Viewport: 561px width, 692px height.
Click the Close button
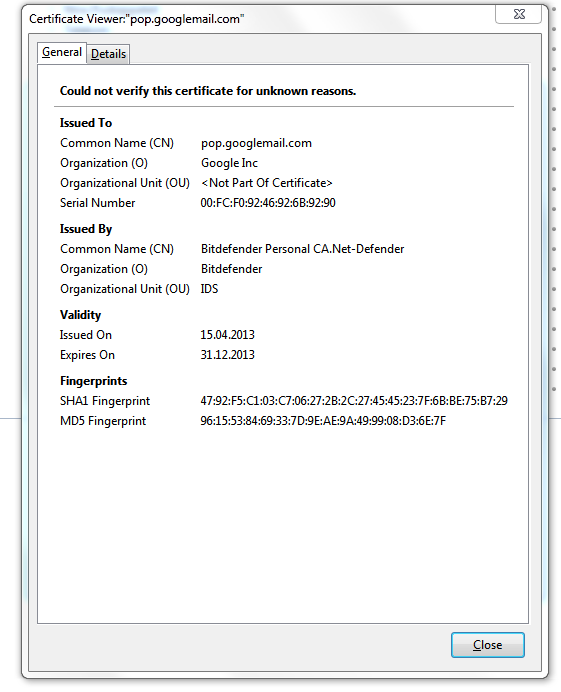point(488,645)
